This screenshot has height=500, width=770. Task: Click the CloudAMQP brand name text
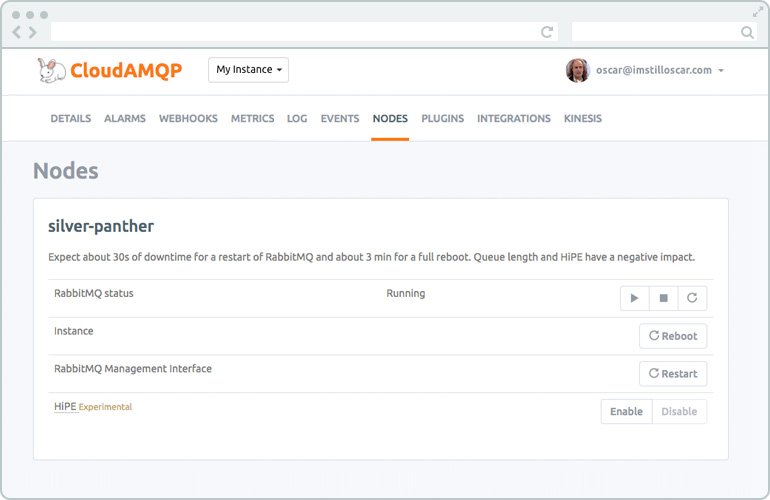126,70
